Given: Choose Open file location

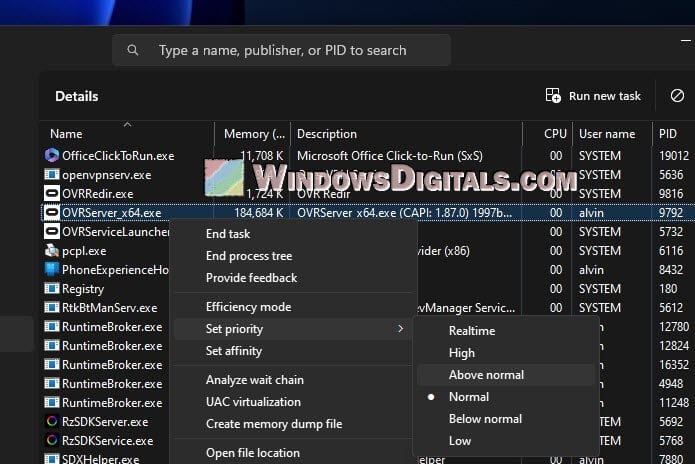Looking at the screenshot, I should tap(253, 453).
